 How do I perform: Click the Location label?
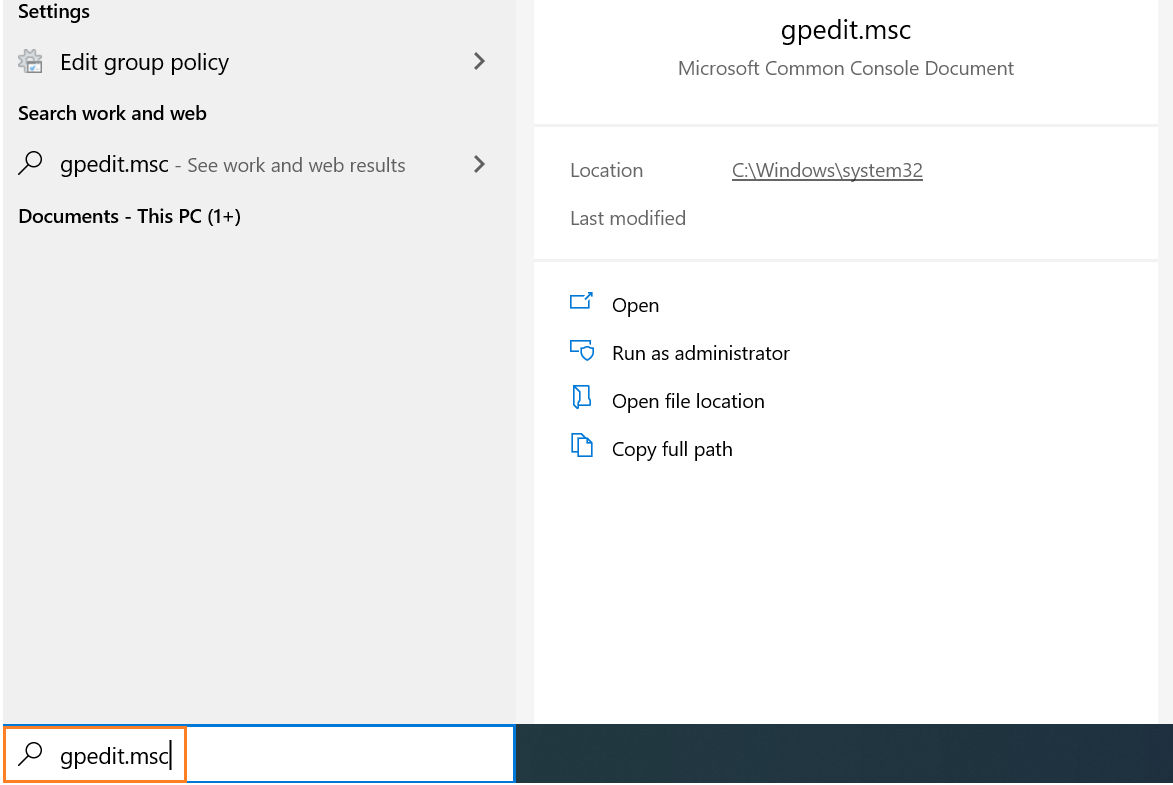[607, 171]
